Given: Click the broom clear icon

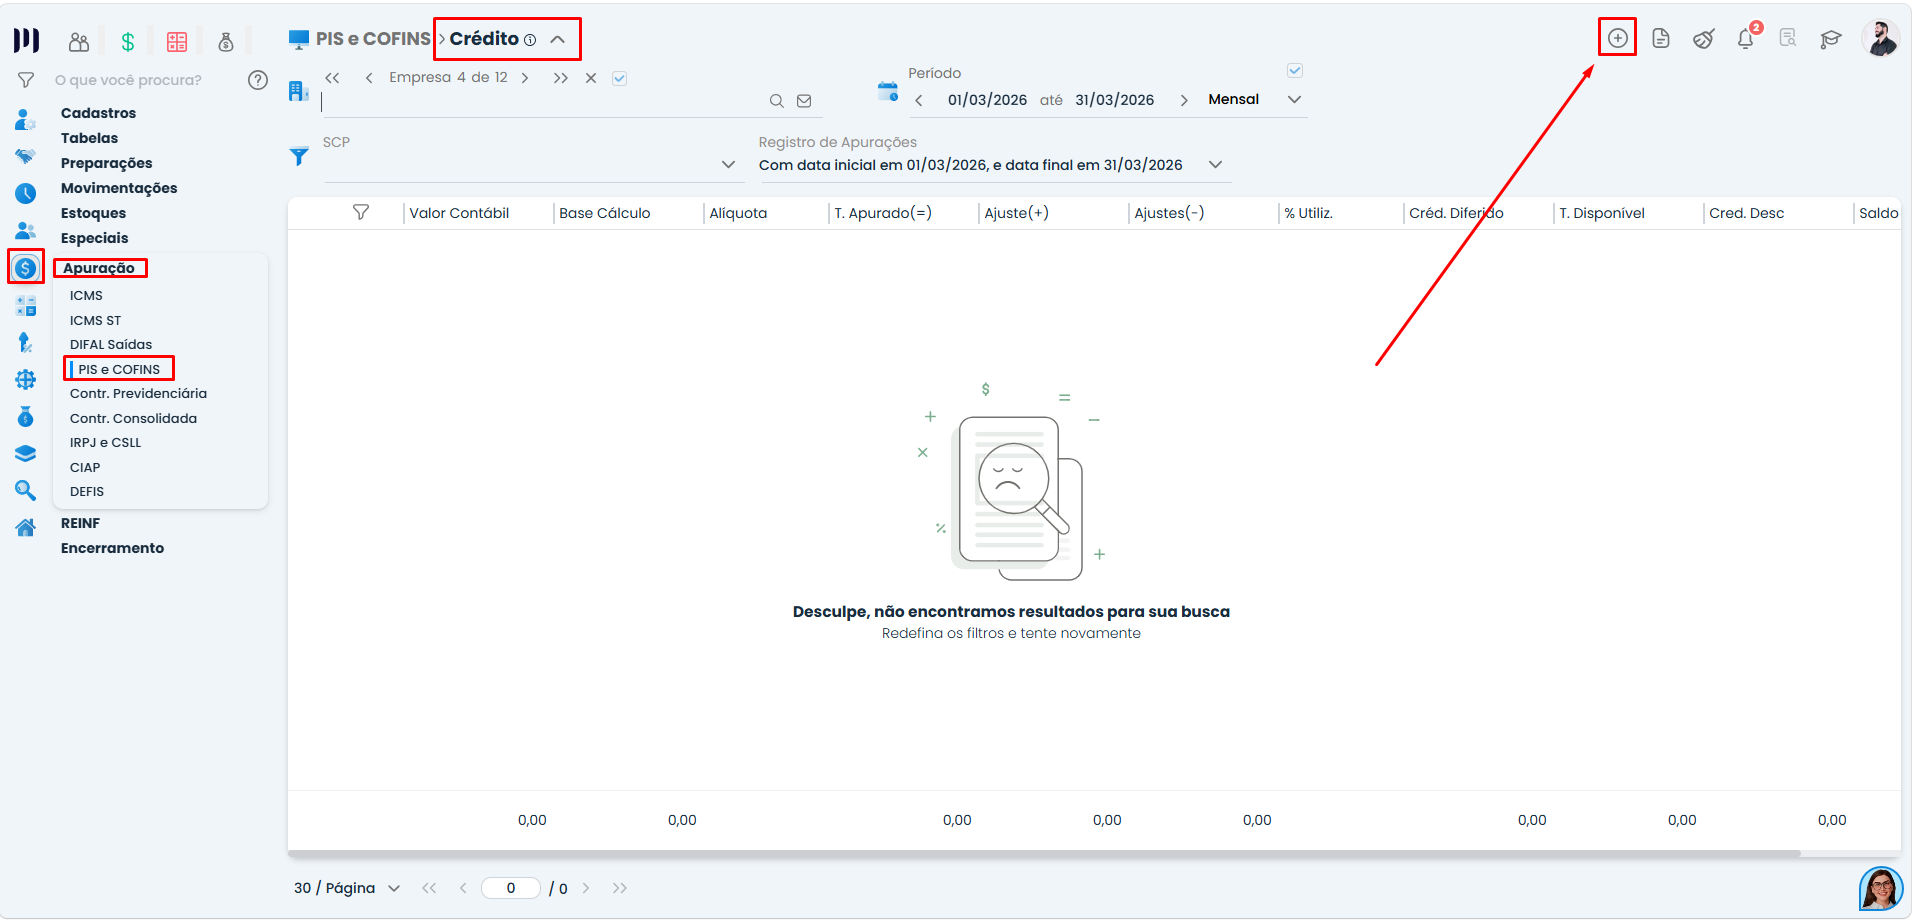Looking at the screenshot, I should point(1703,39).
